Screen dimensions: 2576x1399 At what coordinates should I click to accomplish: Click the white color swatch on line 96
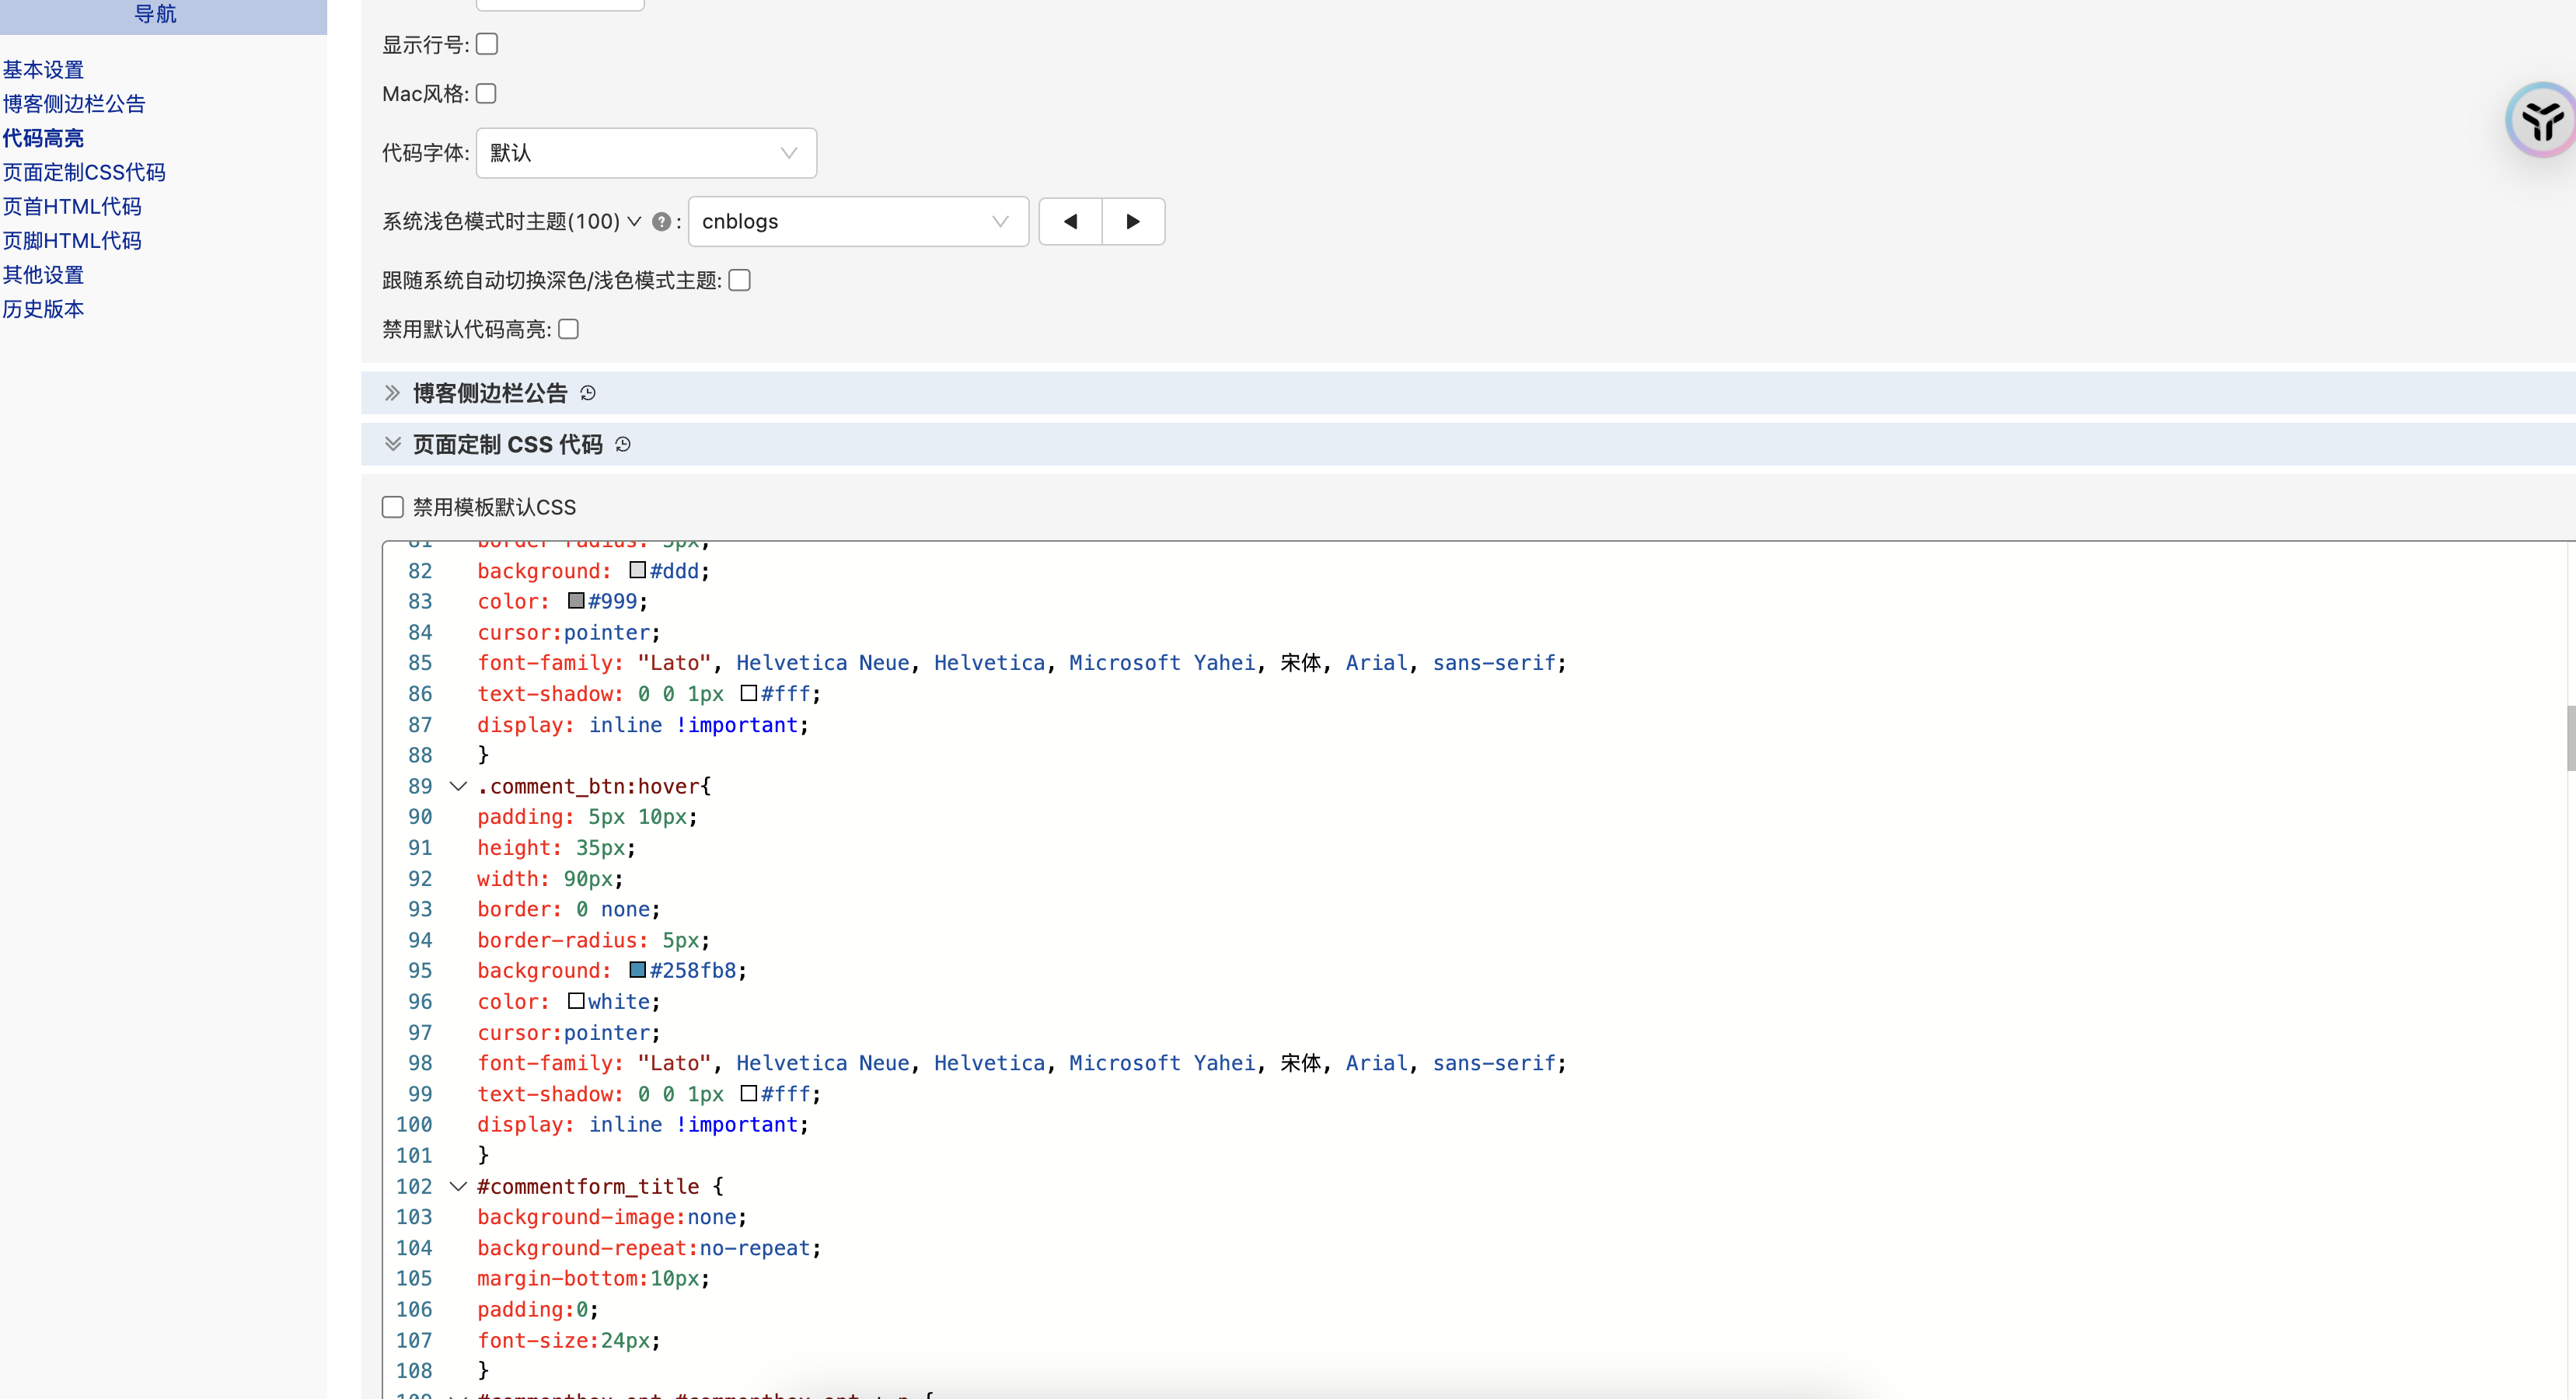(576, 1000)
